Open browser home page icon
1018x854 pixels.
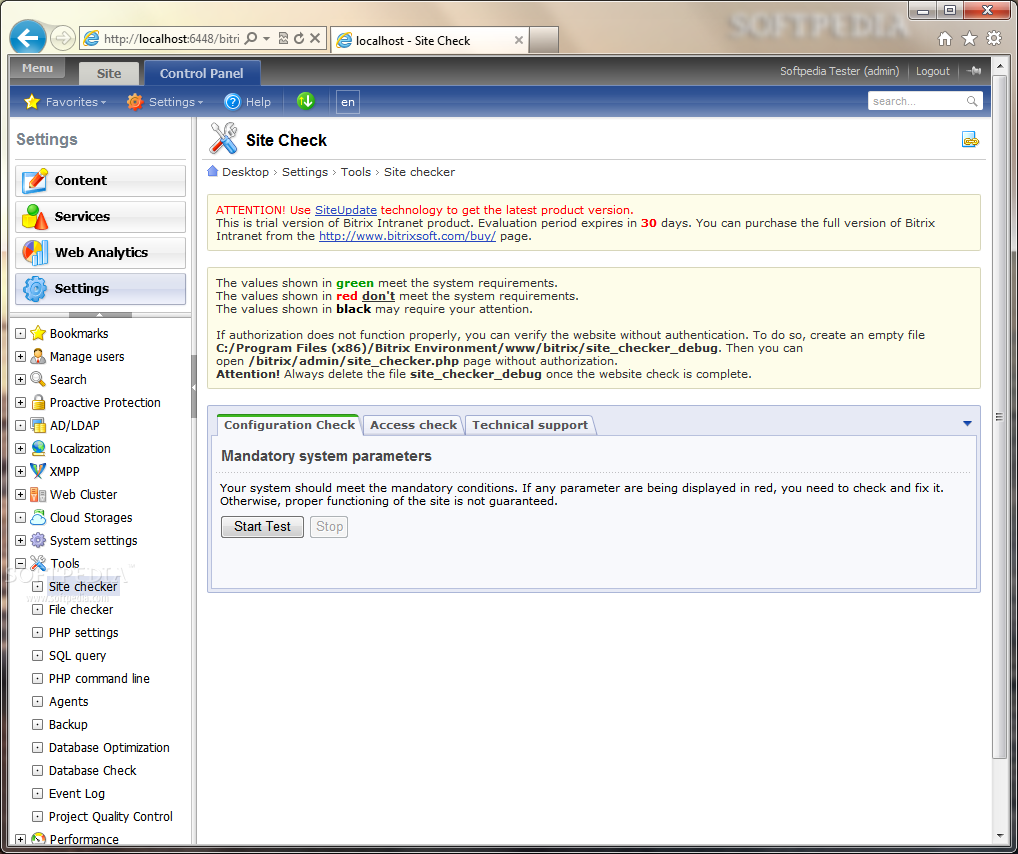[945, 39]
